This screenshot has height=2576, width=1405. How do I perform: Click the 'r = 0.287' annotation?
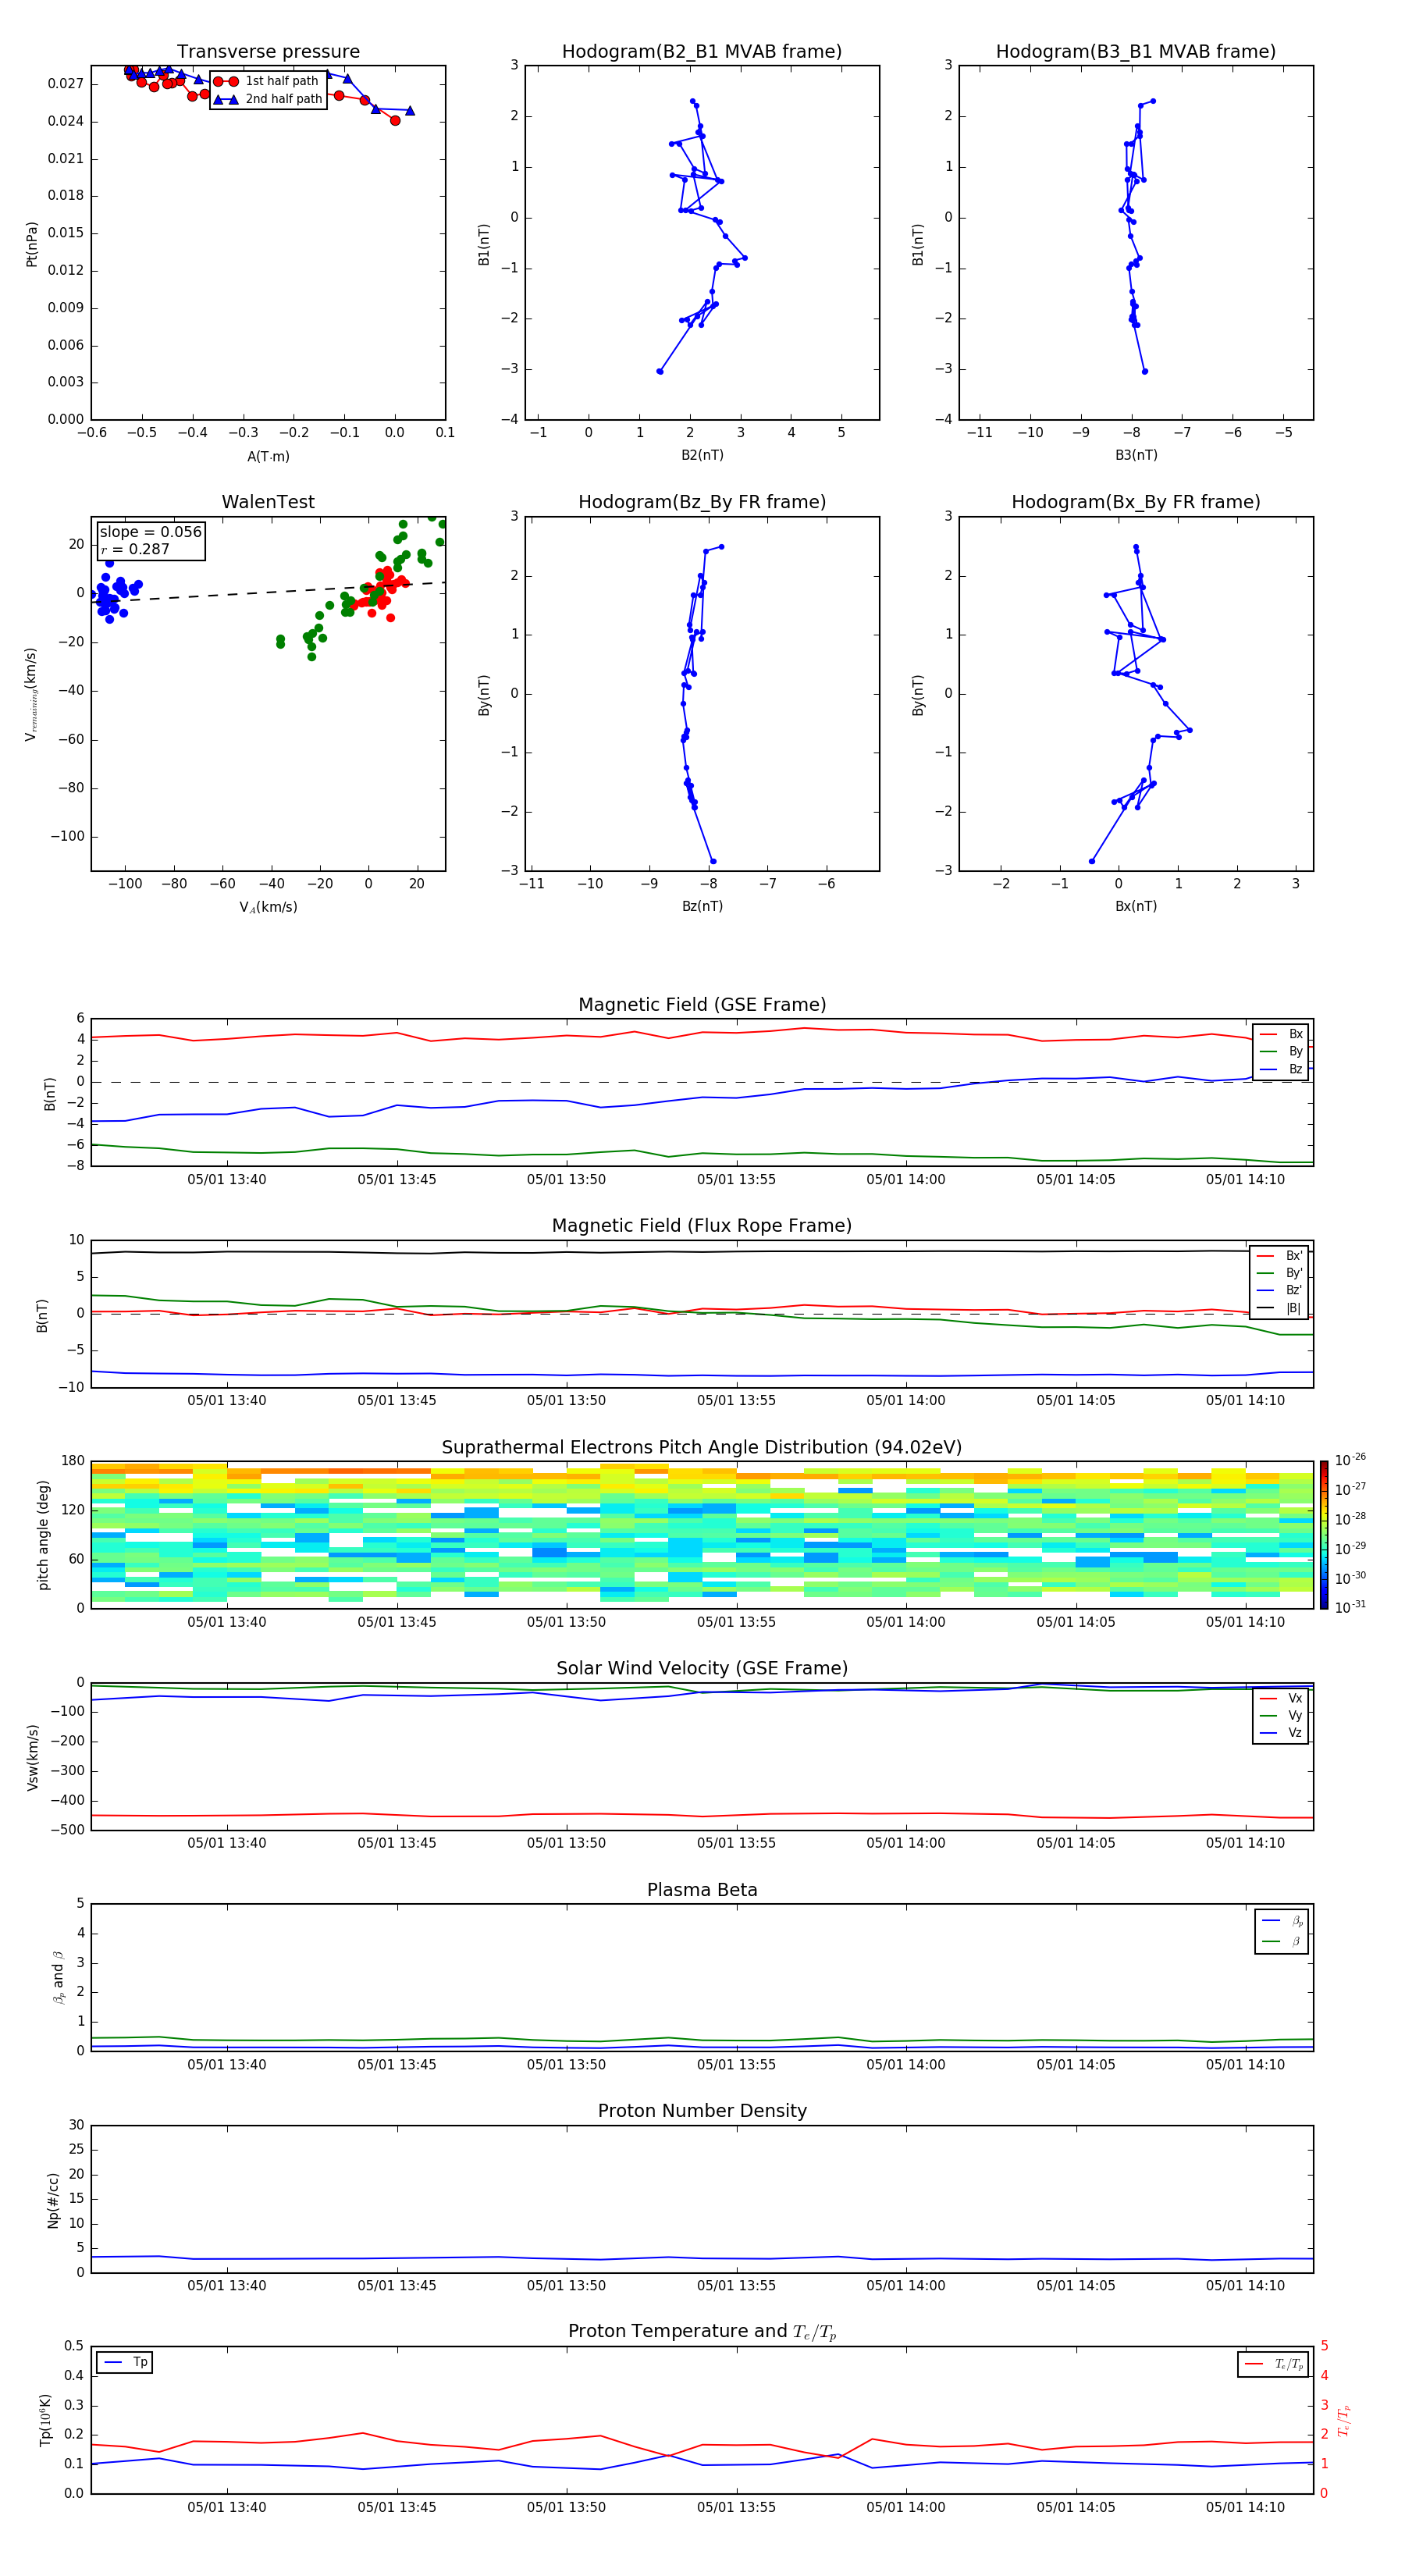click(x=135, y=549)
